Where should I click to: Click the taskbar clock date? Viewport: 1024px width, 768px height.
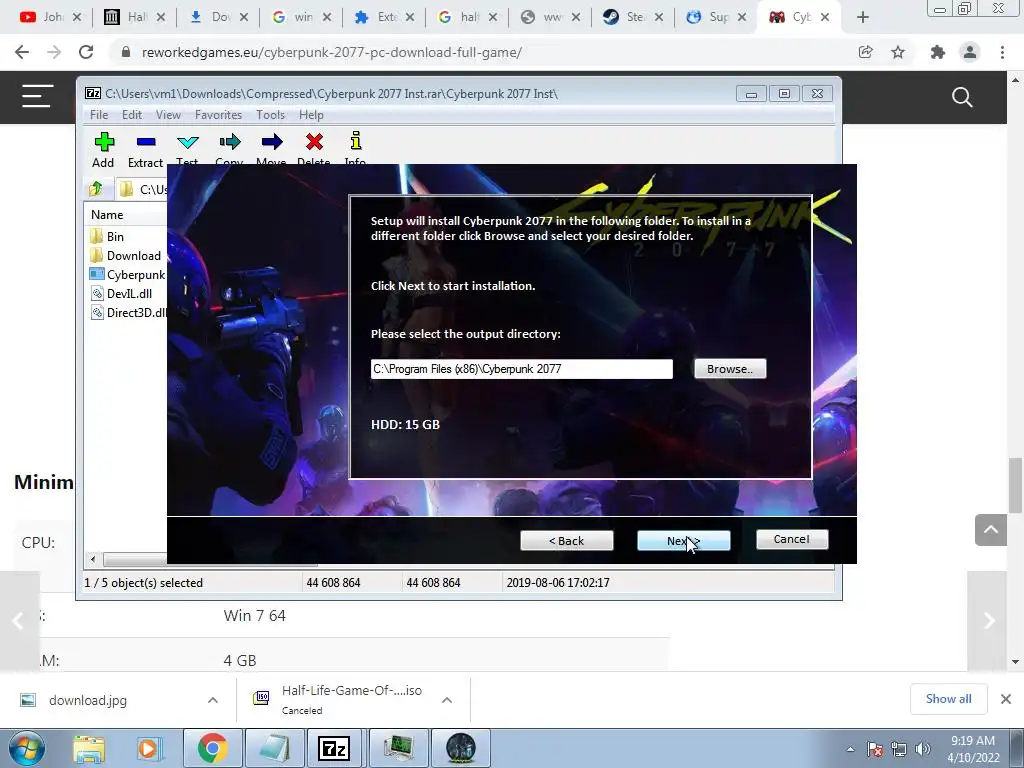(973, 749)
